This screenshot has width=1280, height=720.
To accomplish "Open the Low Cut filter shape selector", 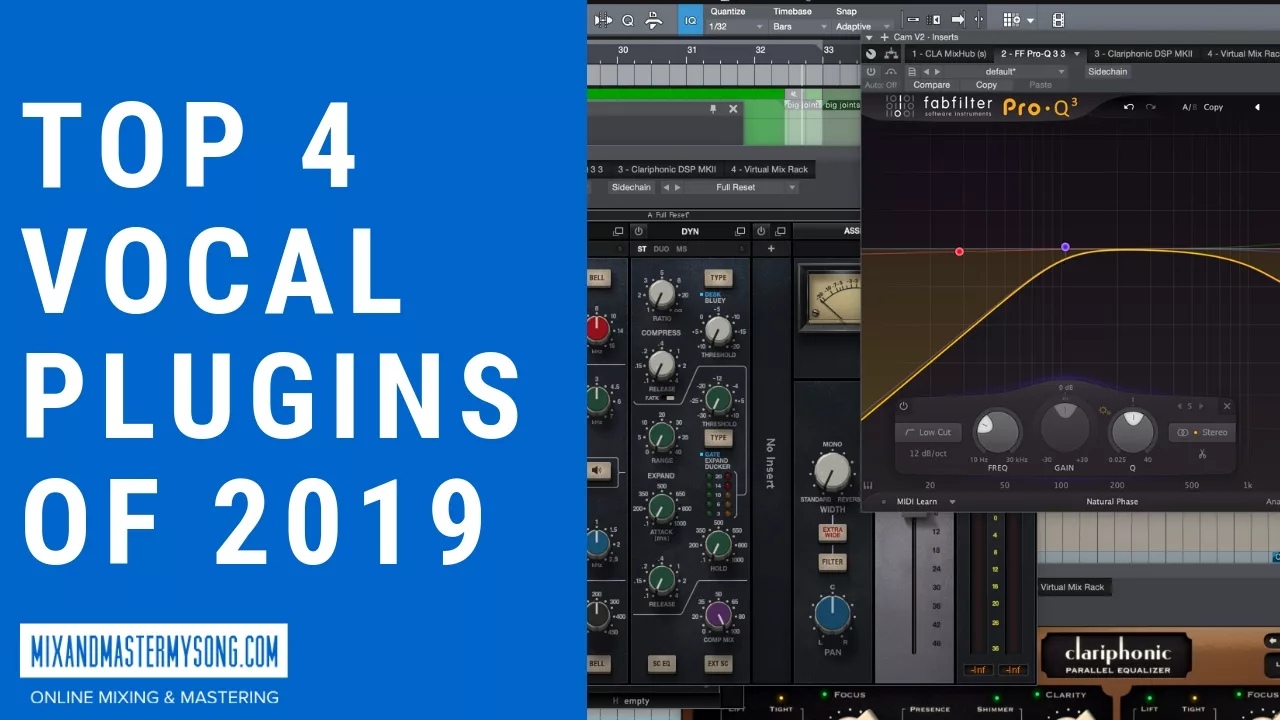I will point(929,432).
